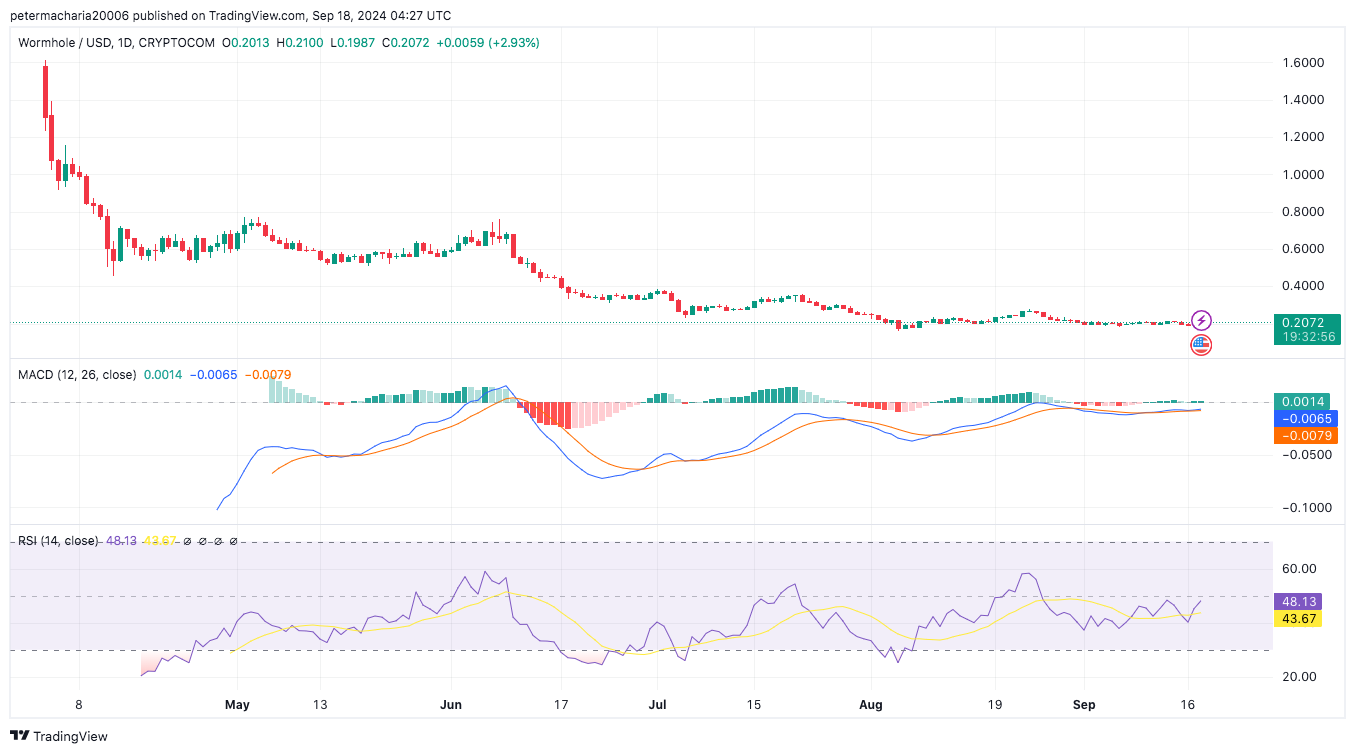The width and height of the screenshot is (1355, 753).
Task: Click the purple RSI value tag 48.13
Action: 1298,602
